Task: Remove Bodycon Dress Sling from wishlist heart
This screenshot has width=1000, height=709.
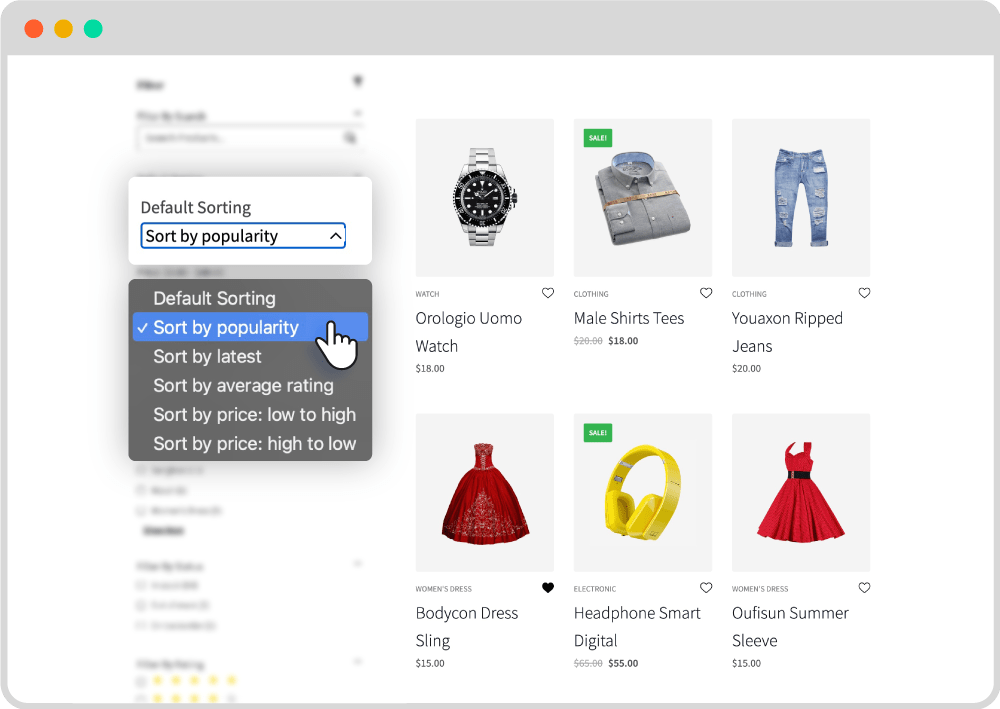Action: pos(548,588)
